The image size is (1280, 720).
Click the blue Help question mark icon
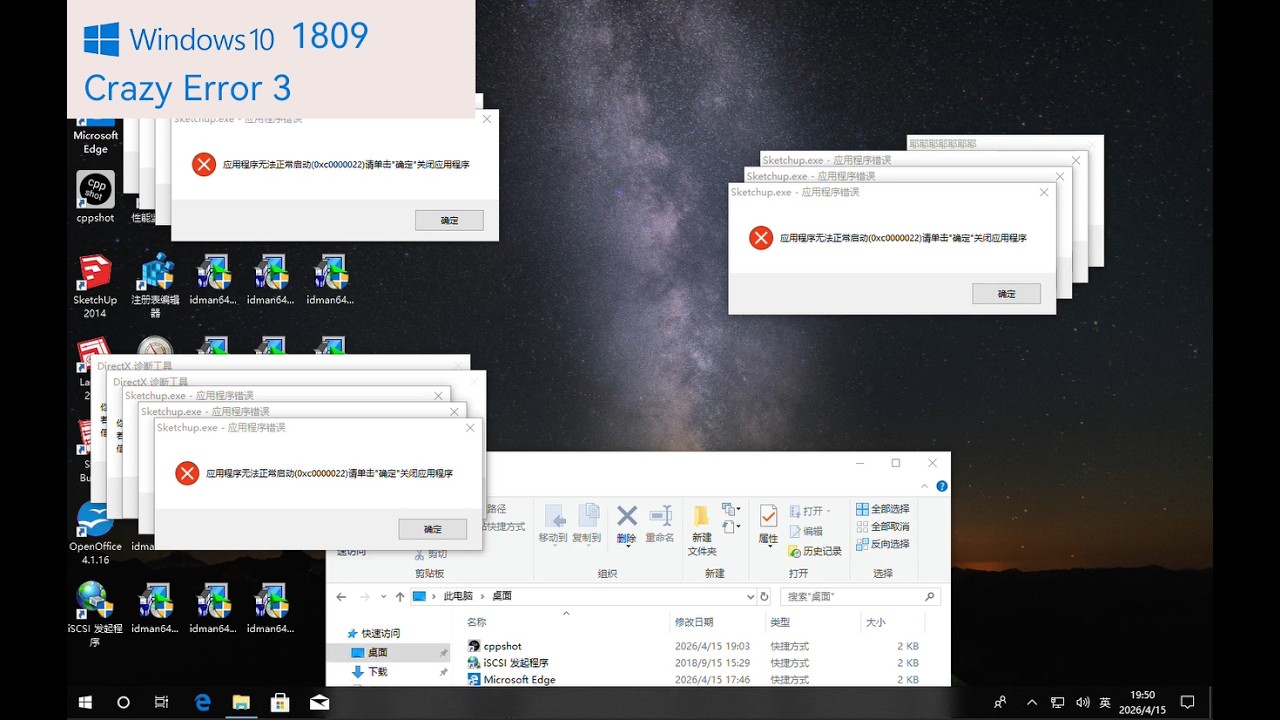point(942,486)
